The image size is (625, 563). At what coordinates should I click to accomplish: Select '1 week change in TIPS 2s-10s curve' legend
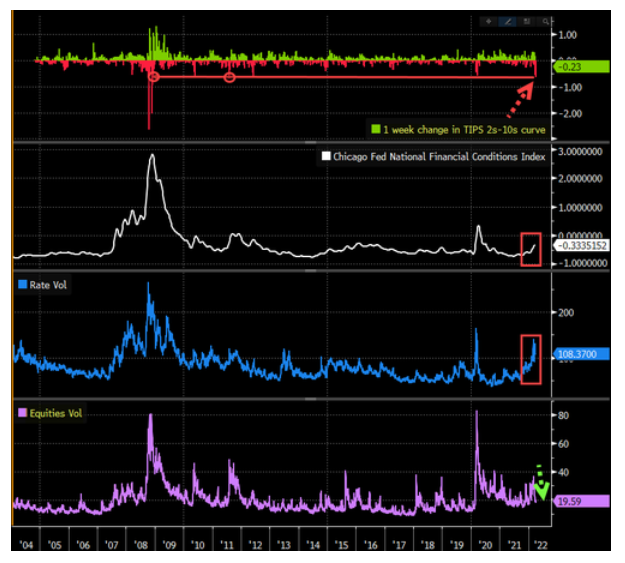point(464,130)
